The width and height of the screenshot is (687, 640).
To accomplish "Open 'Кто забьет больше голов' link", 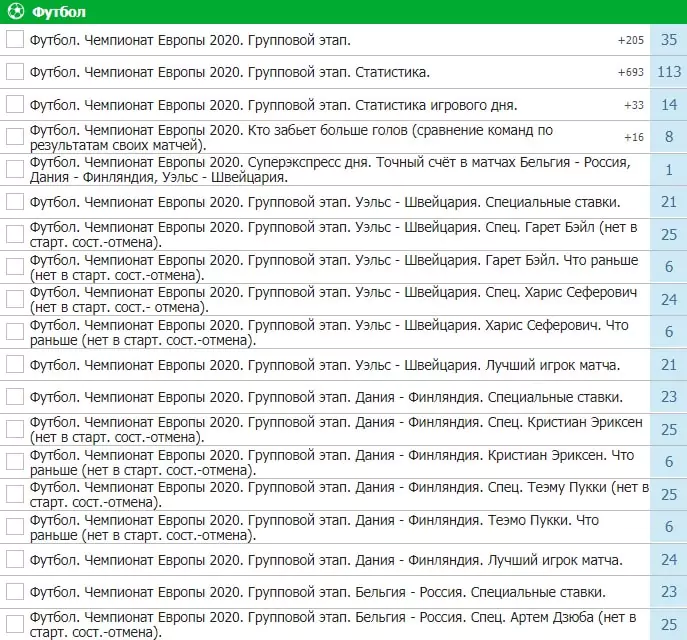I will [291, 137].
